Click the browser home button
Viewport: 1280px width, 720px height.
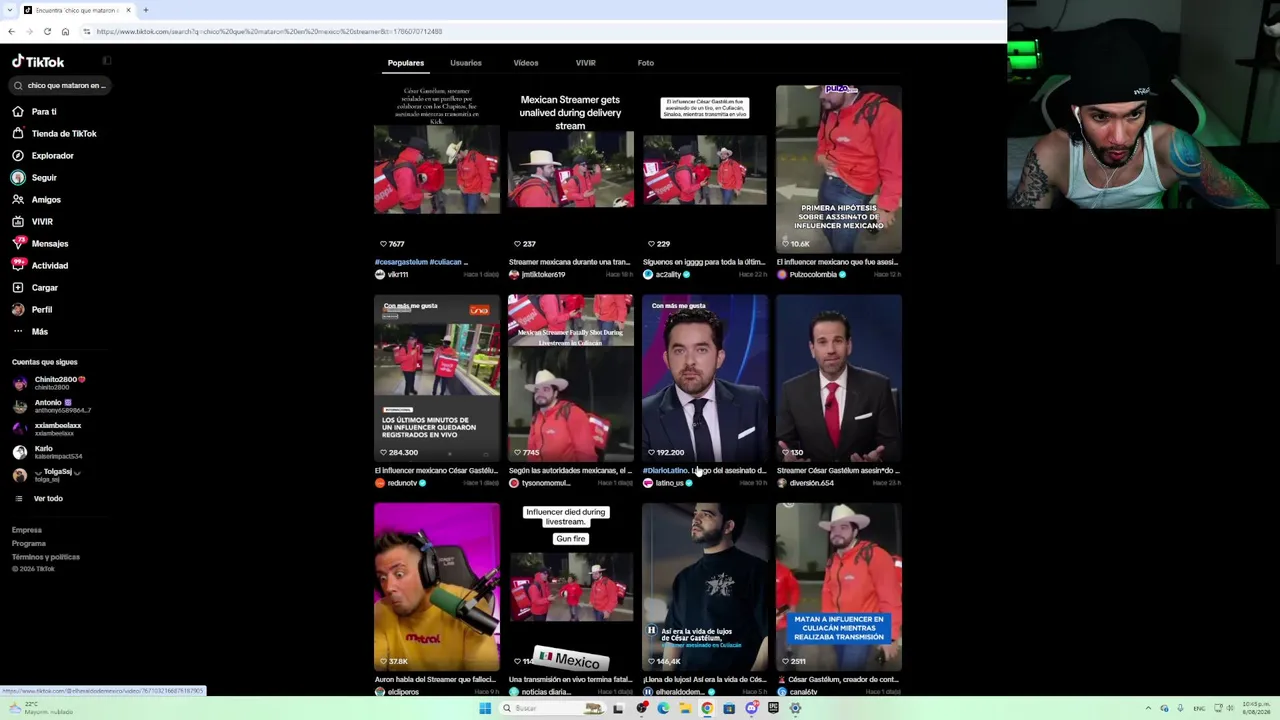pos(65,31)
